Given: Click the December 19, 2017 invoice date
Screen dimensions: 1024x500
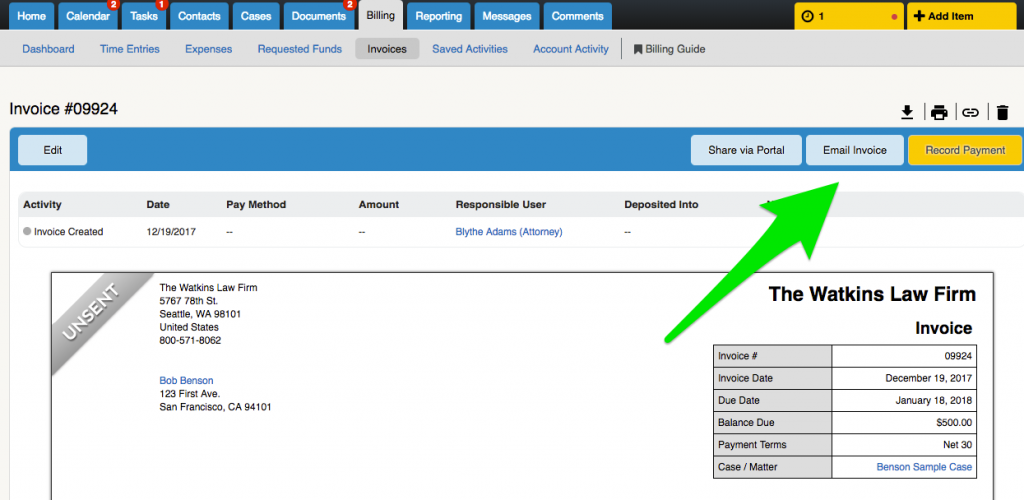Looking at the screenshot, I should pyautogui.click(x=929, y=379).
